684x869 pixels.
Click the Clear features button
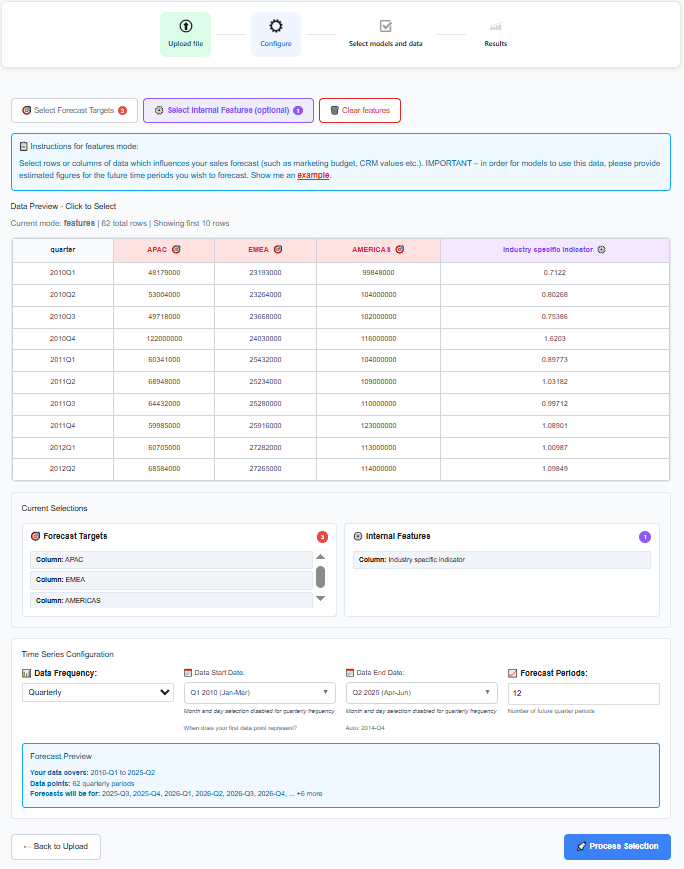(x=360, y=110)
